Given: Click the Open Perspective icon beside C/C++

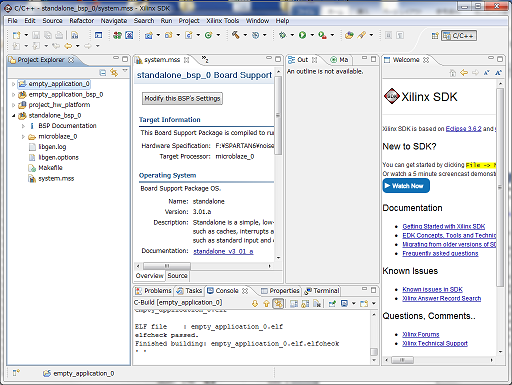Looking at the screenshot, I should tap(435, 36).
